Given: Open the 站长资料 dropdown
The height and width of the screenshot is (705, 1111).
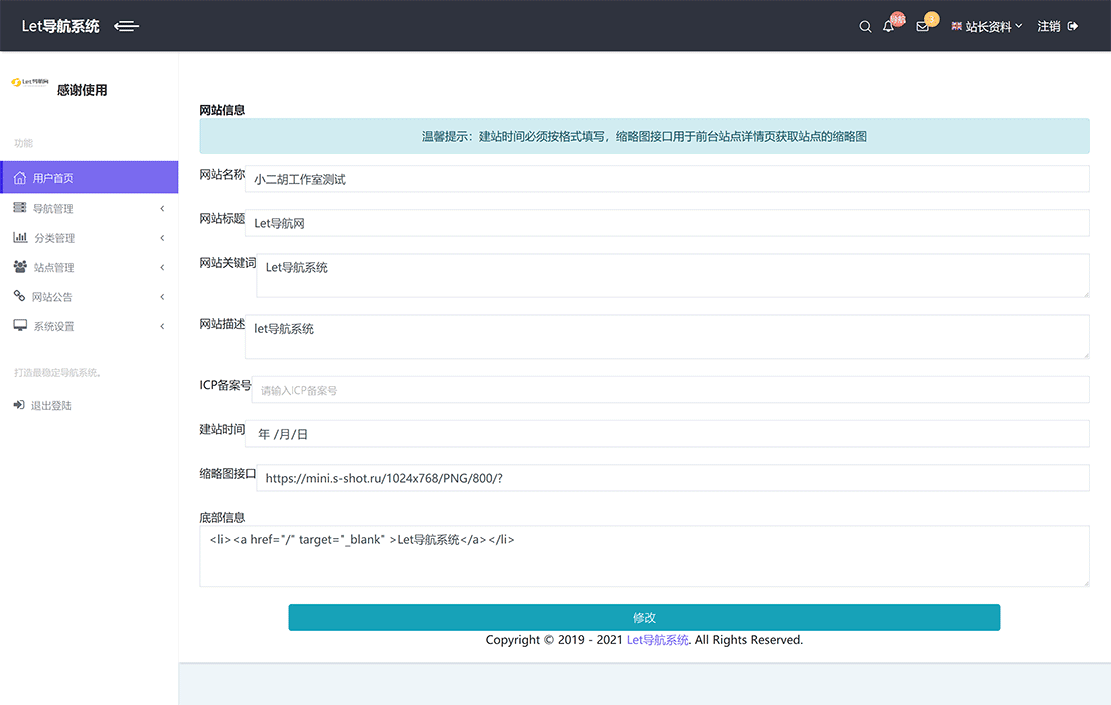Looking at the screenshot, I should tap(987, 27).
